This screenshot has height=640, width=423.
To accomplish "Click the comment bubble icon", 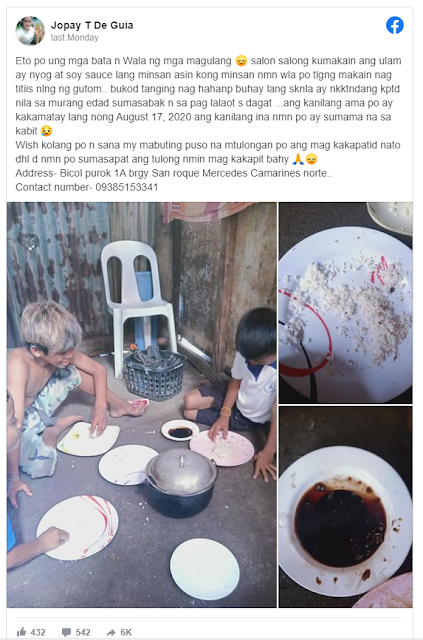I will pos(66,632).
